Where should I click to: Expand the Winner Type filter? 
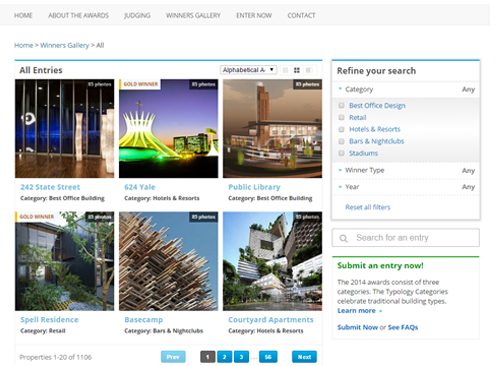tap(406, 170)
